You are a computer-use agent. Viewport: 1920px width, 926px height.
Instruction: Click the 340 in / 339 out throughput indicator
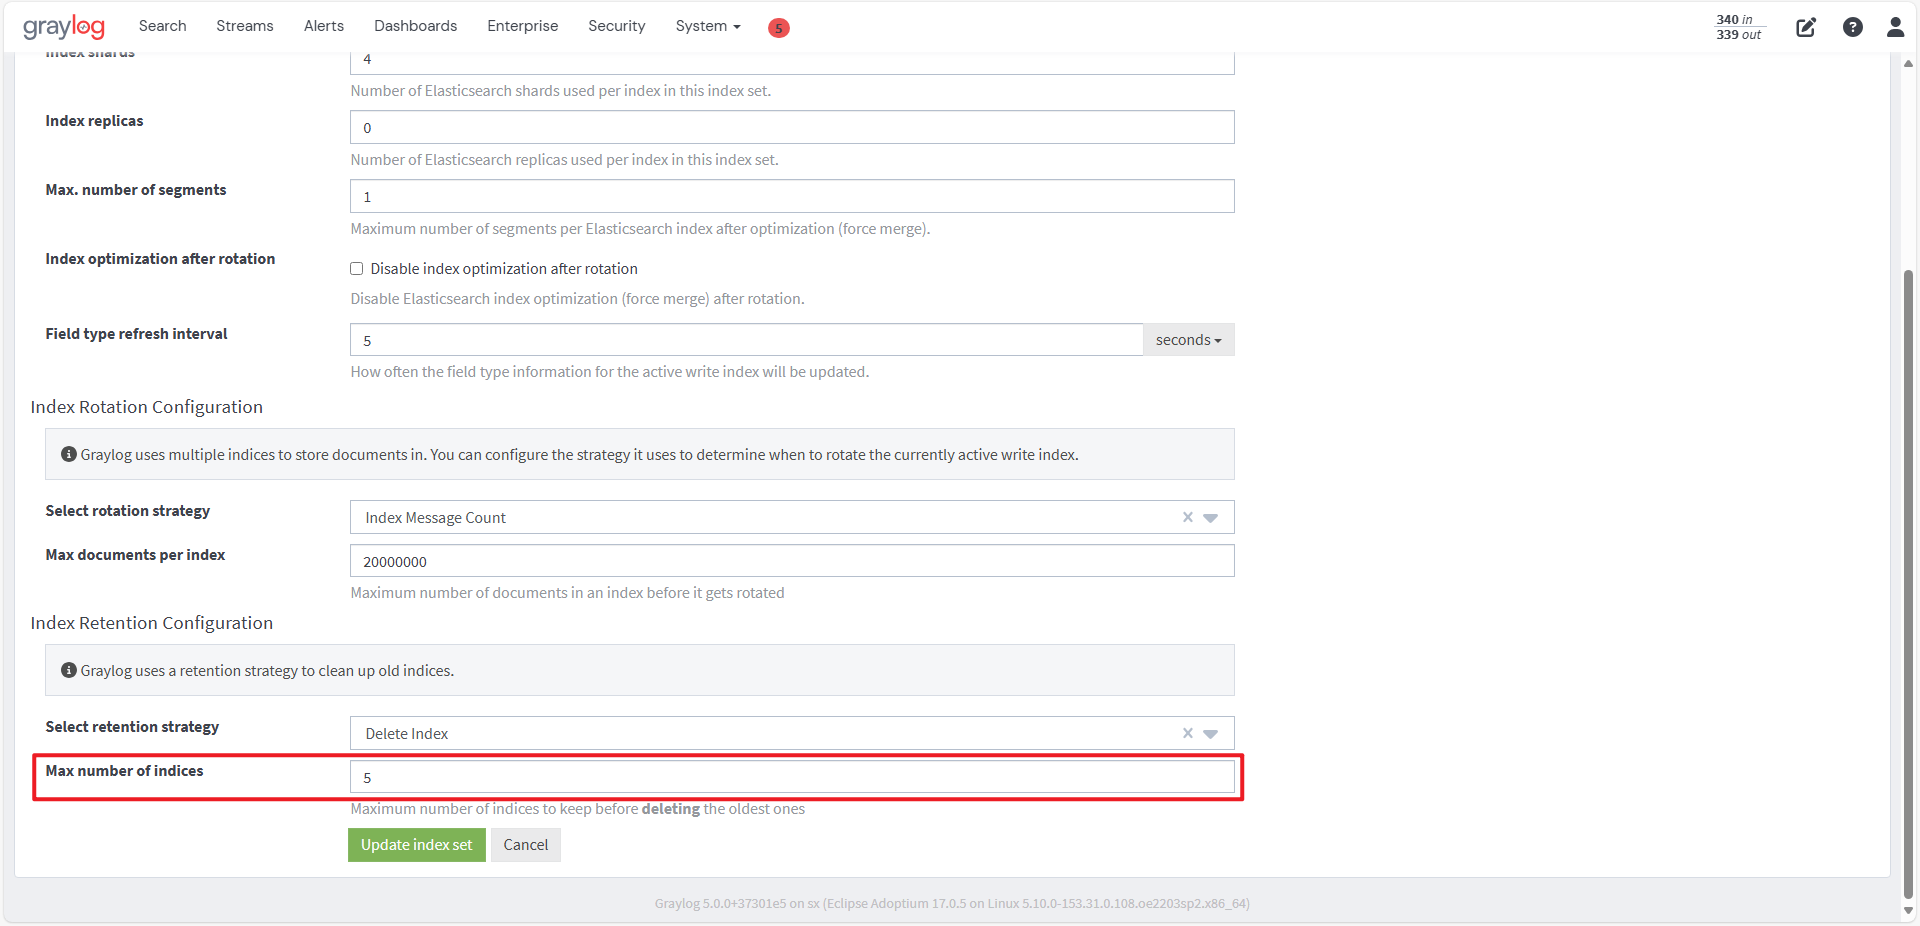click(1740, 27)
